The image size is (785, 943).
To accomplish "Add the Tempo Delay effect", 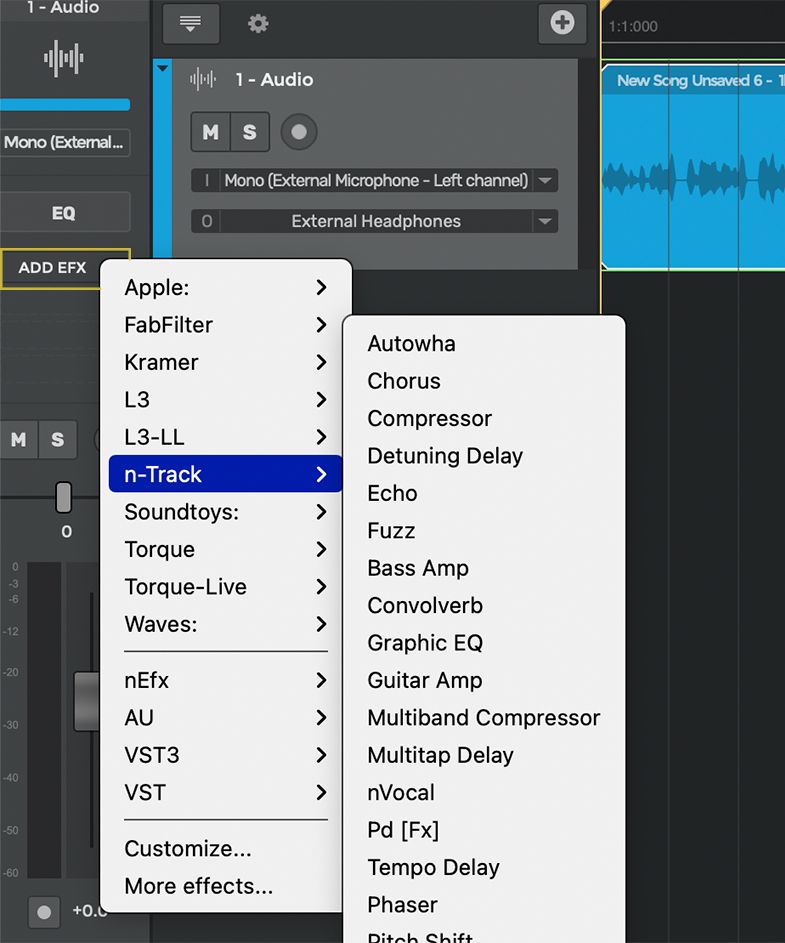I will 484,867.
